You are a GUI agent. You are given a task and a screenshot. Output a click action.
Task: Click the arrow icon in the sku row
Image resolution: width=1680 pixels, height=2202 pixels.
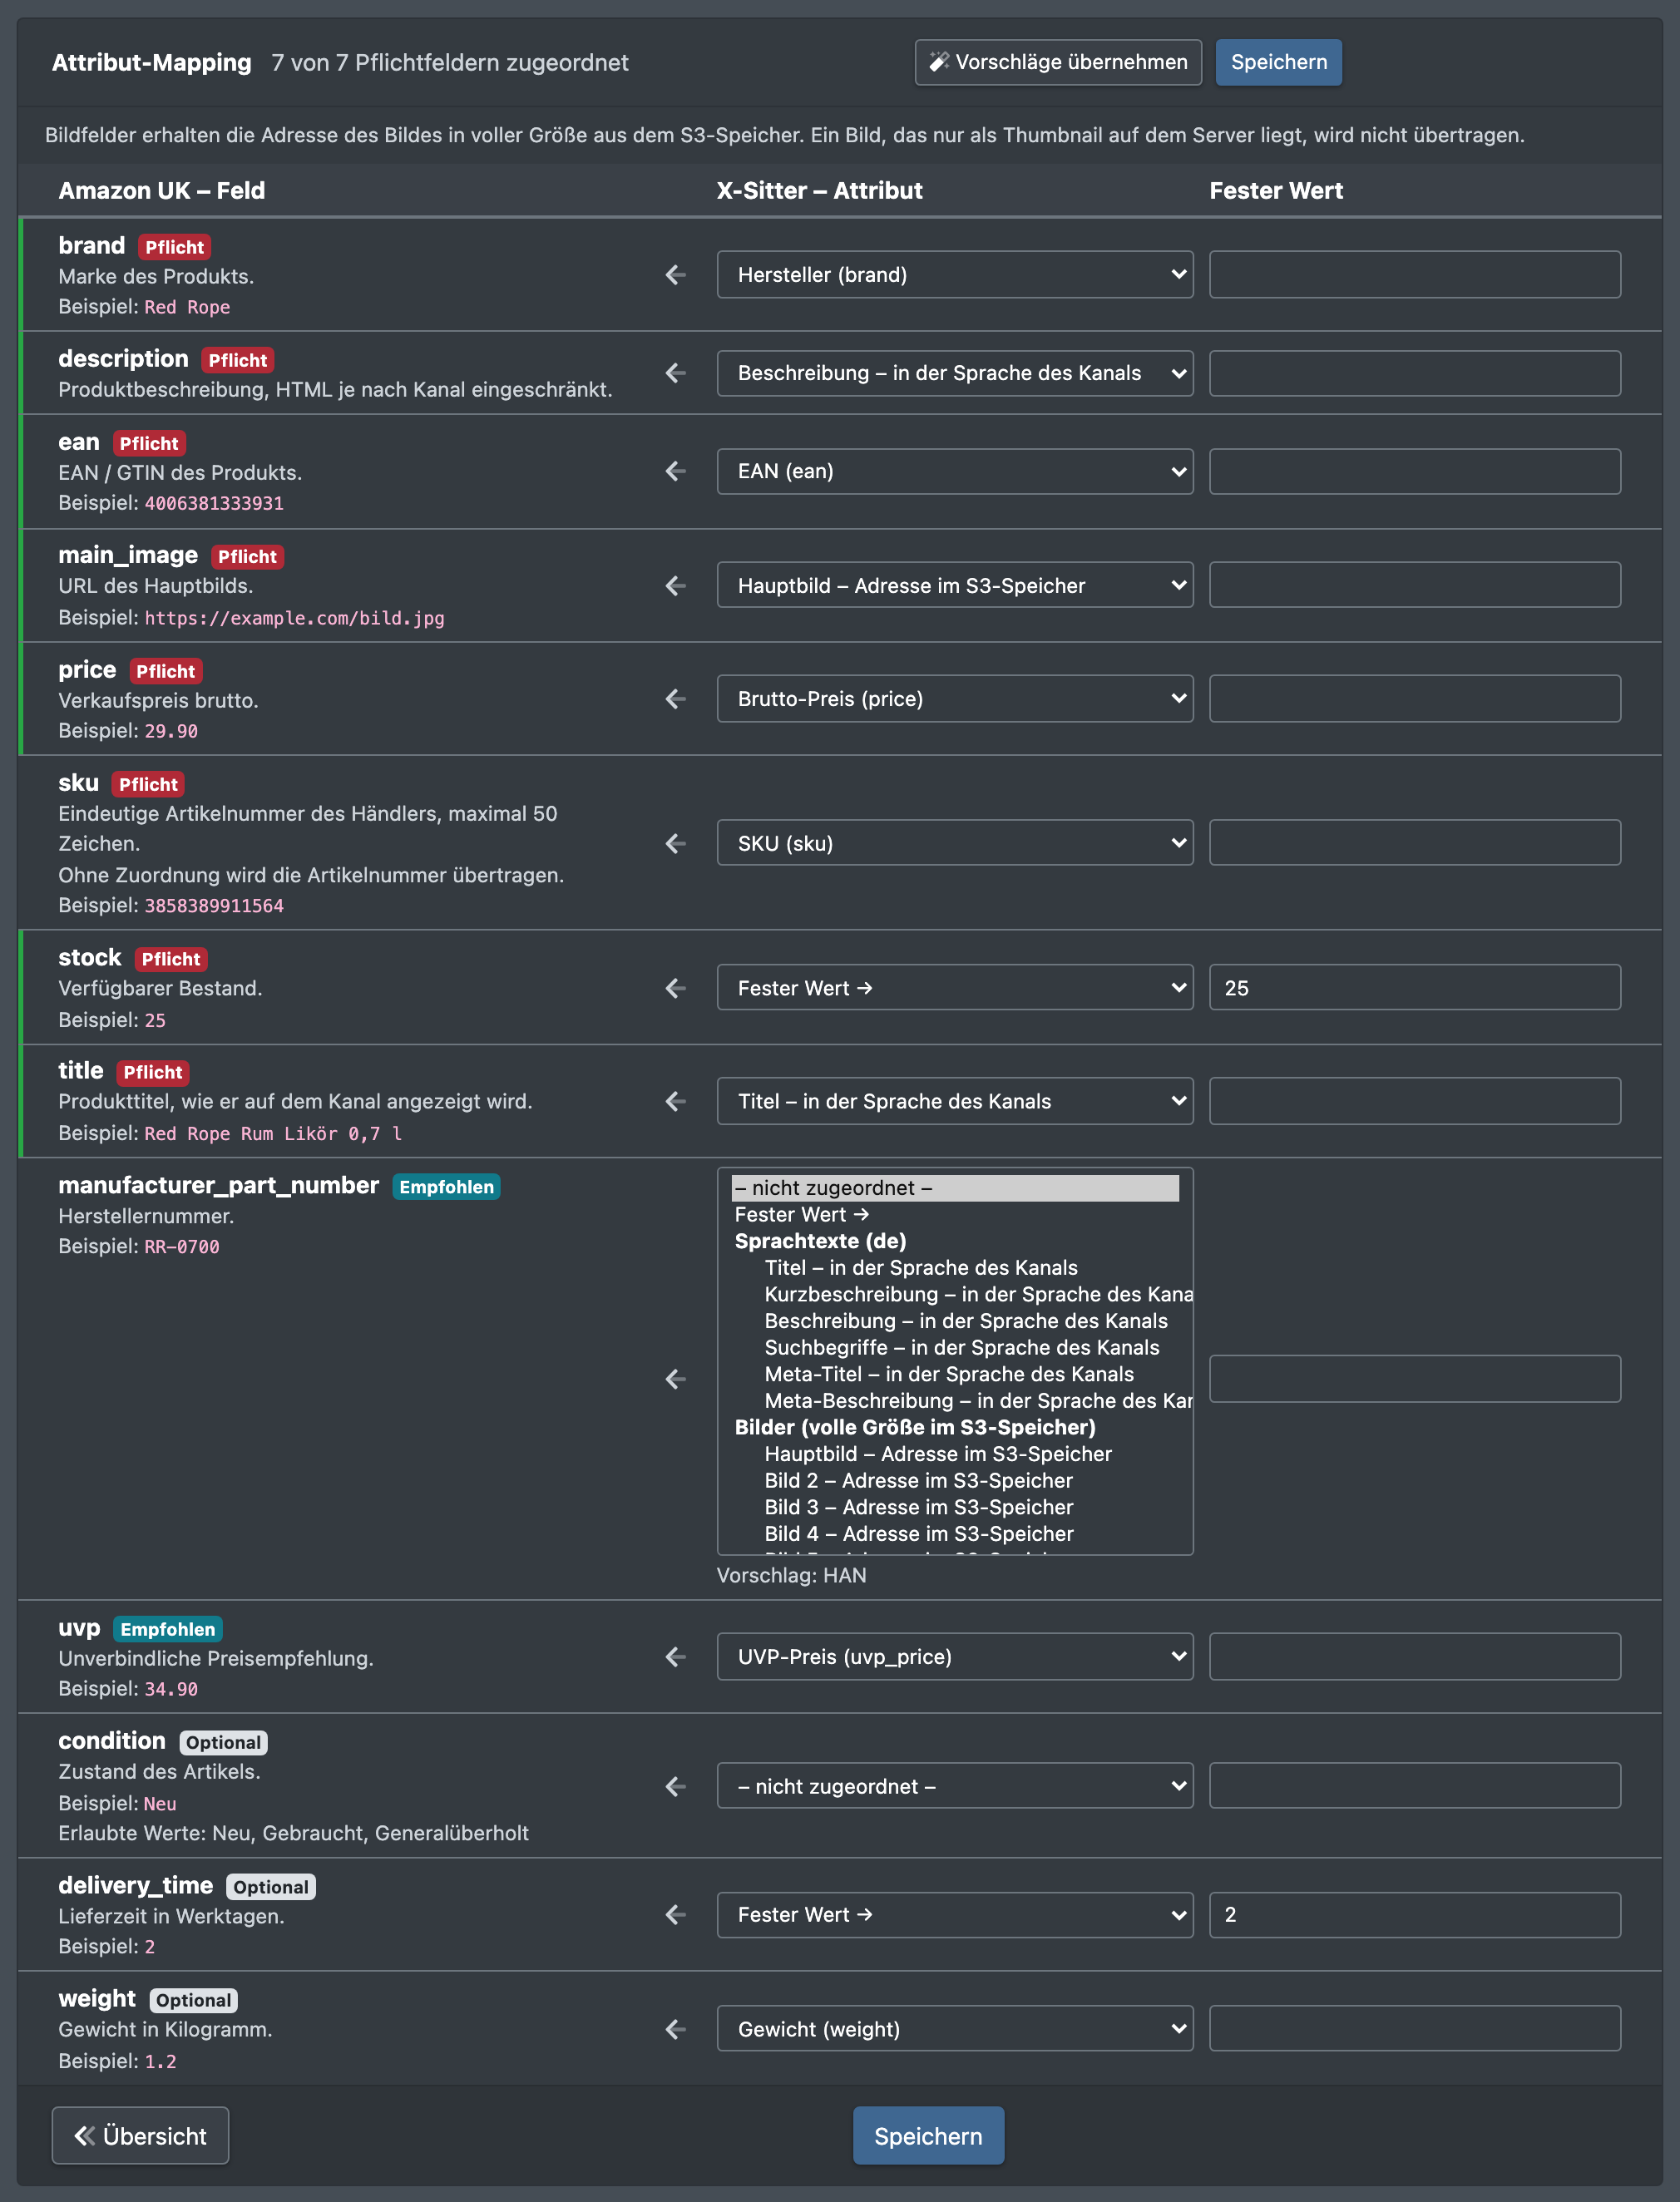coord(676,843)
